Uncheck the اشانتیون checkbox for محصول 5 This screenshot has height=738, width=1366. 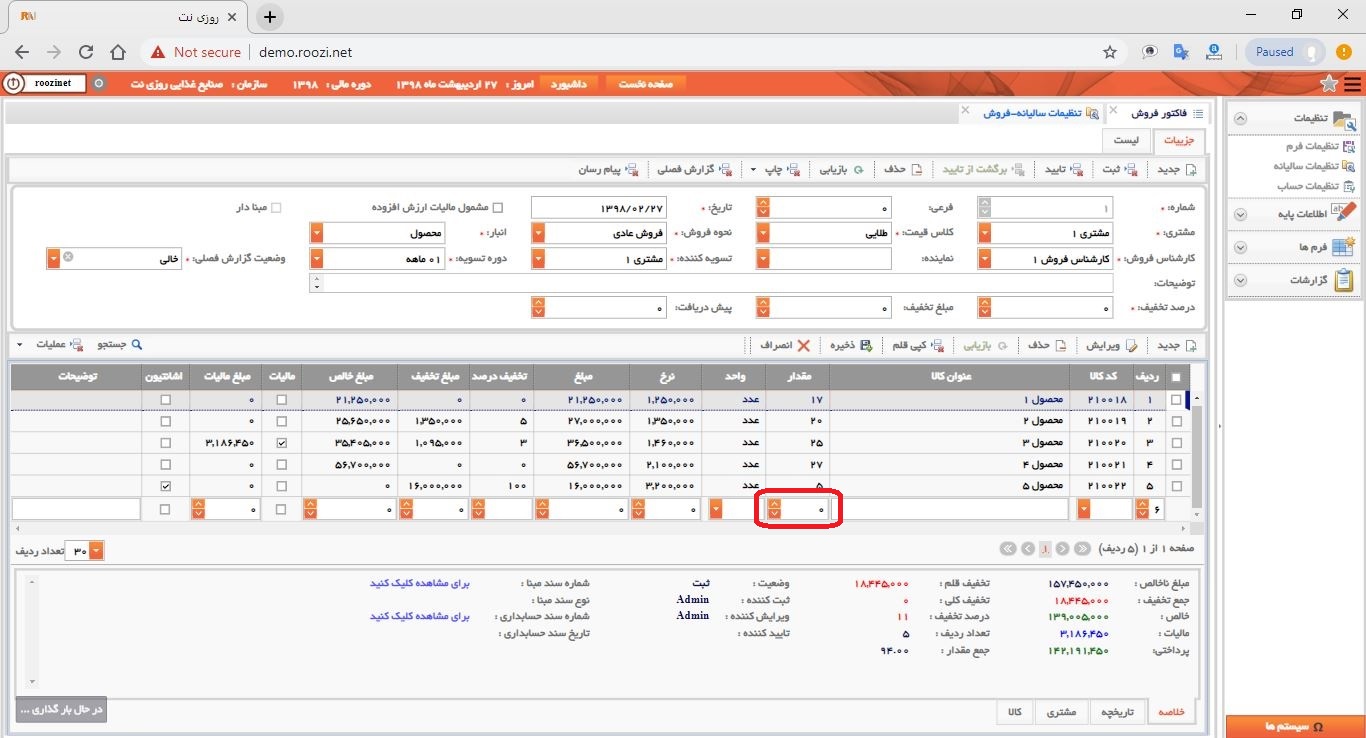165,486
